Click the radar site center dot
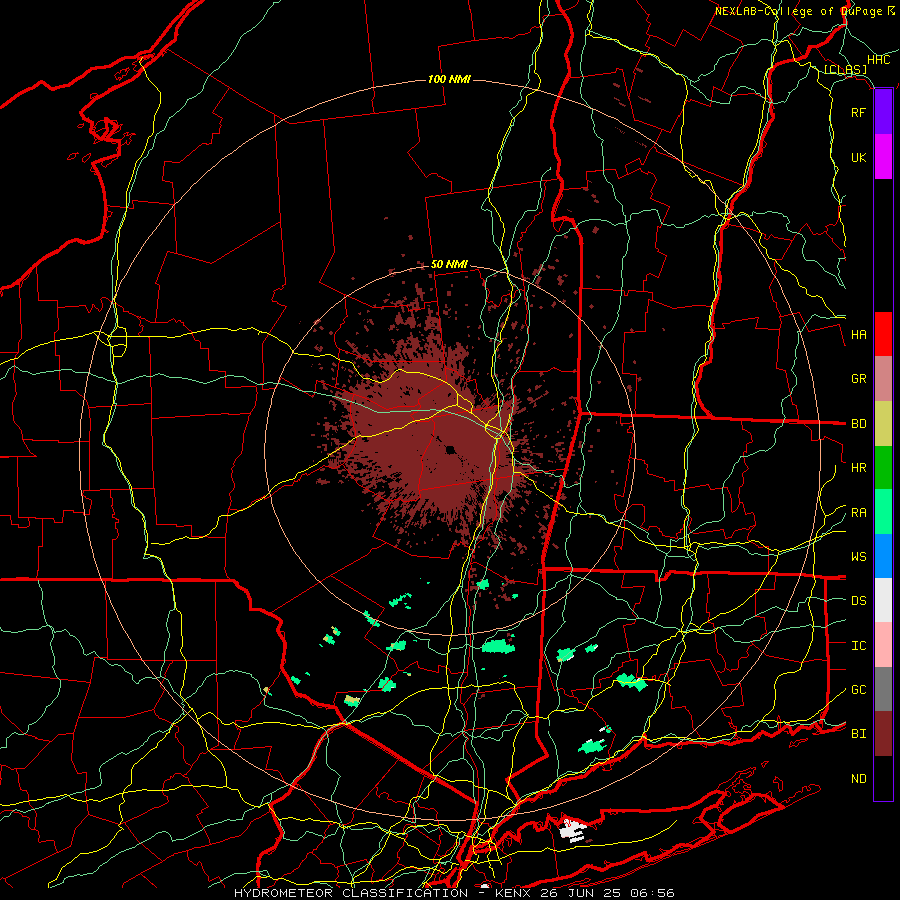 450,449
